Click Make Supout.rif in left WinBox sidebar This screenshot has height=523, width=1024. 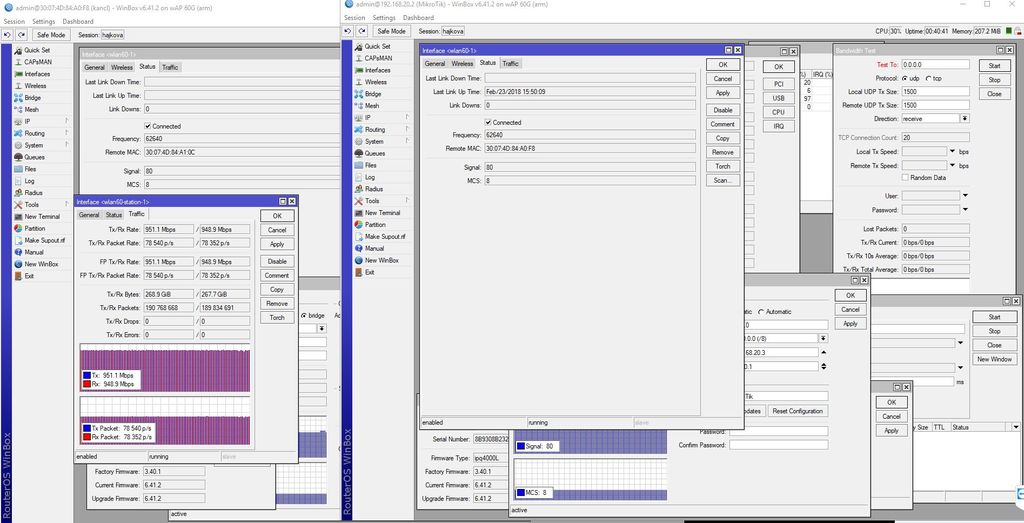[x=44, y=240]
